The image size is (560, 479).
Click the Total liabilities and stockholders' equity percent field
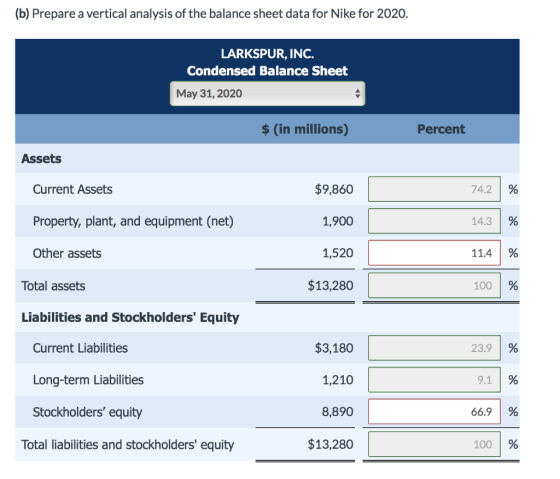click(434, 444)
